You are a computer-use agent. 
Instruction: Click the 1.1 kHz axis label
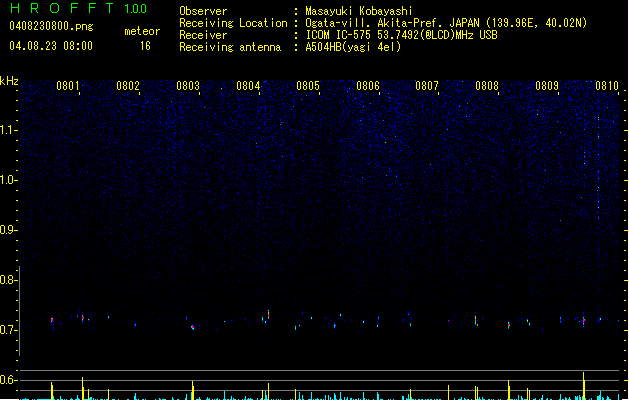point(8,130)
